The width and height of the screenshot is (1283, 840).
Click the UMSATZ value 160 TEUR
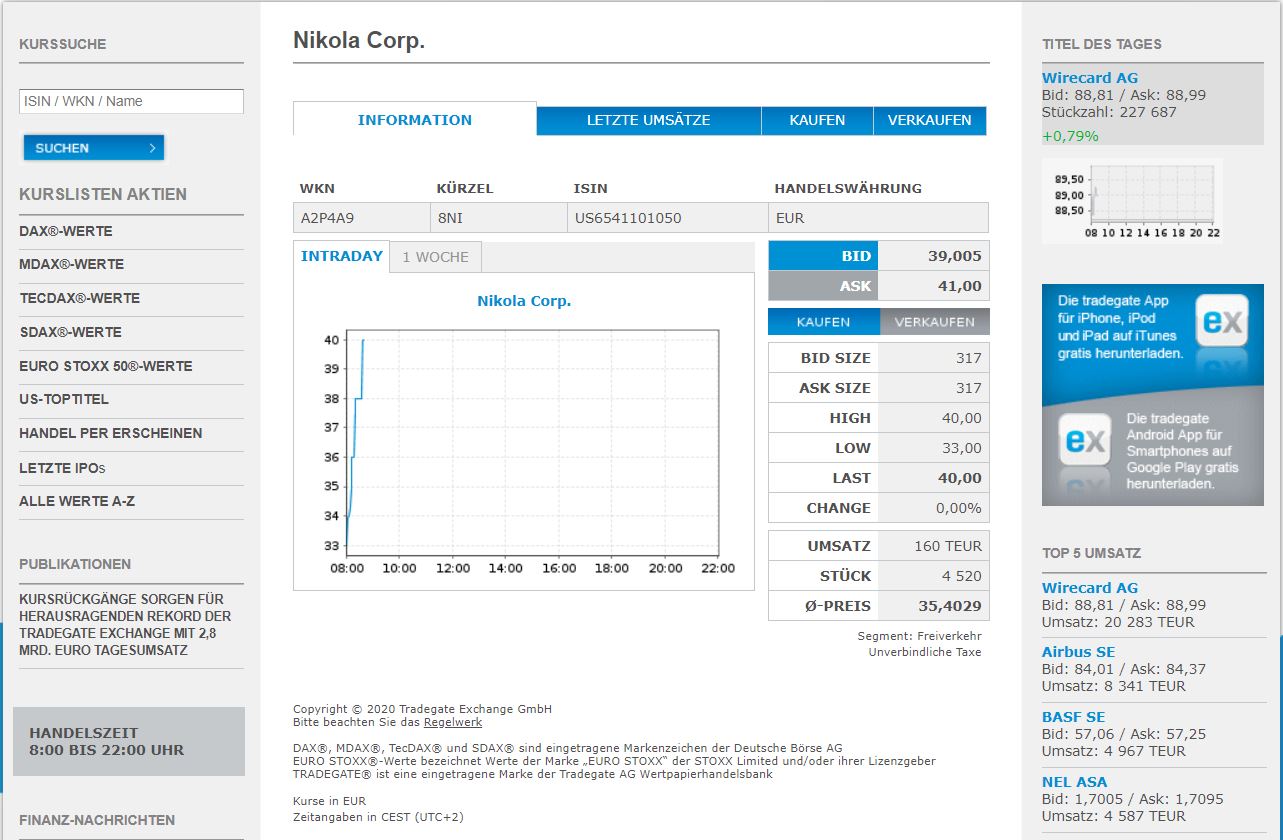[x=948, y=546]
